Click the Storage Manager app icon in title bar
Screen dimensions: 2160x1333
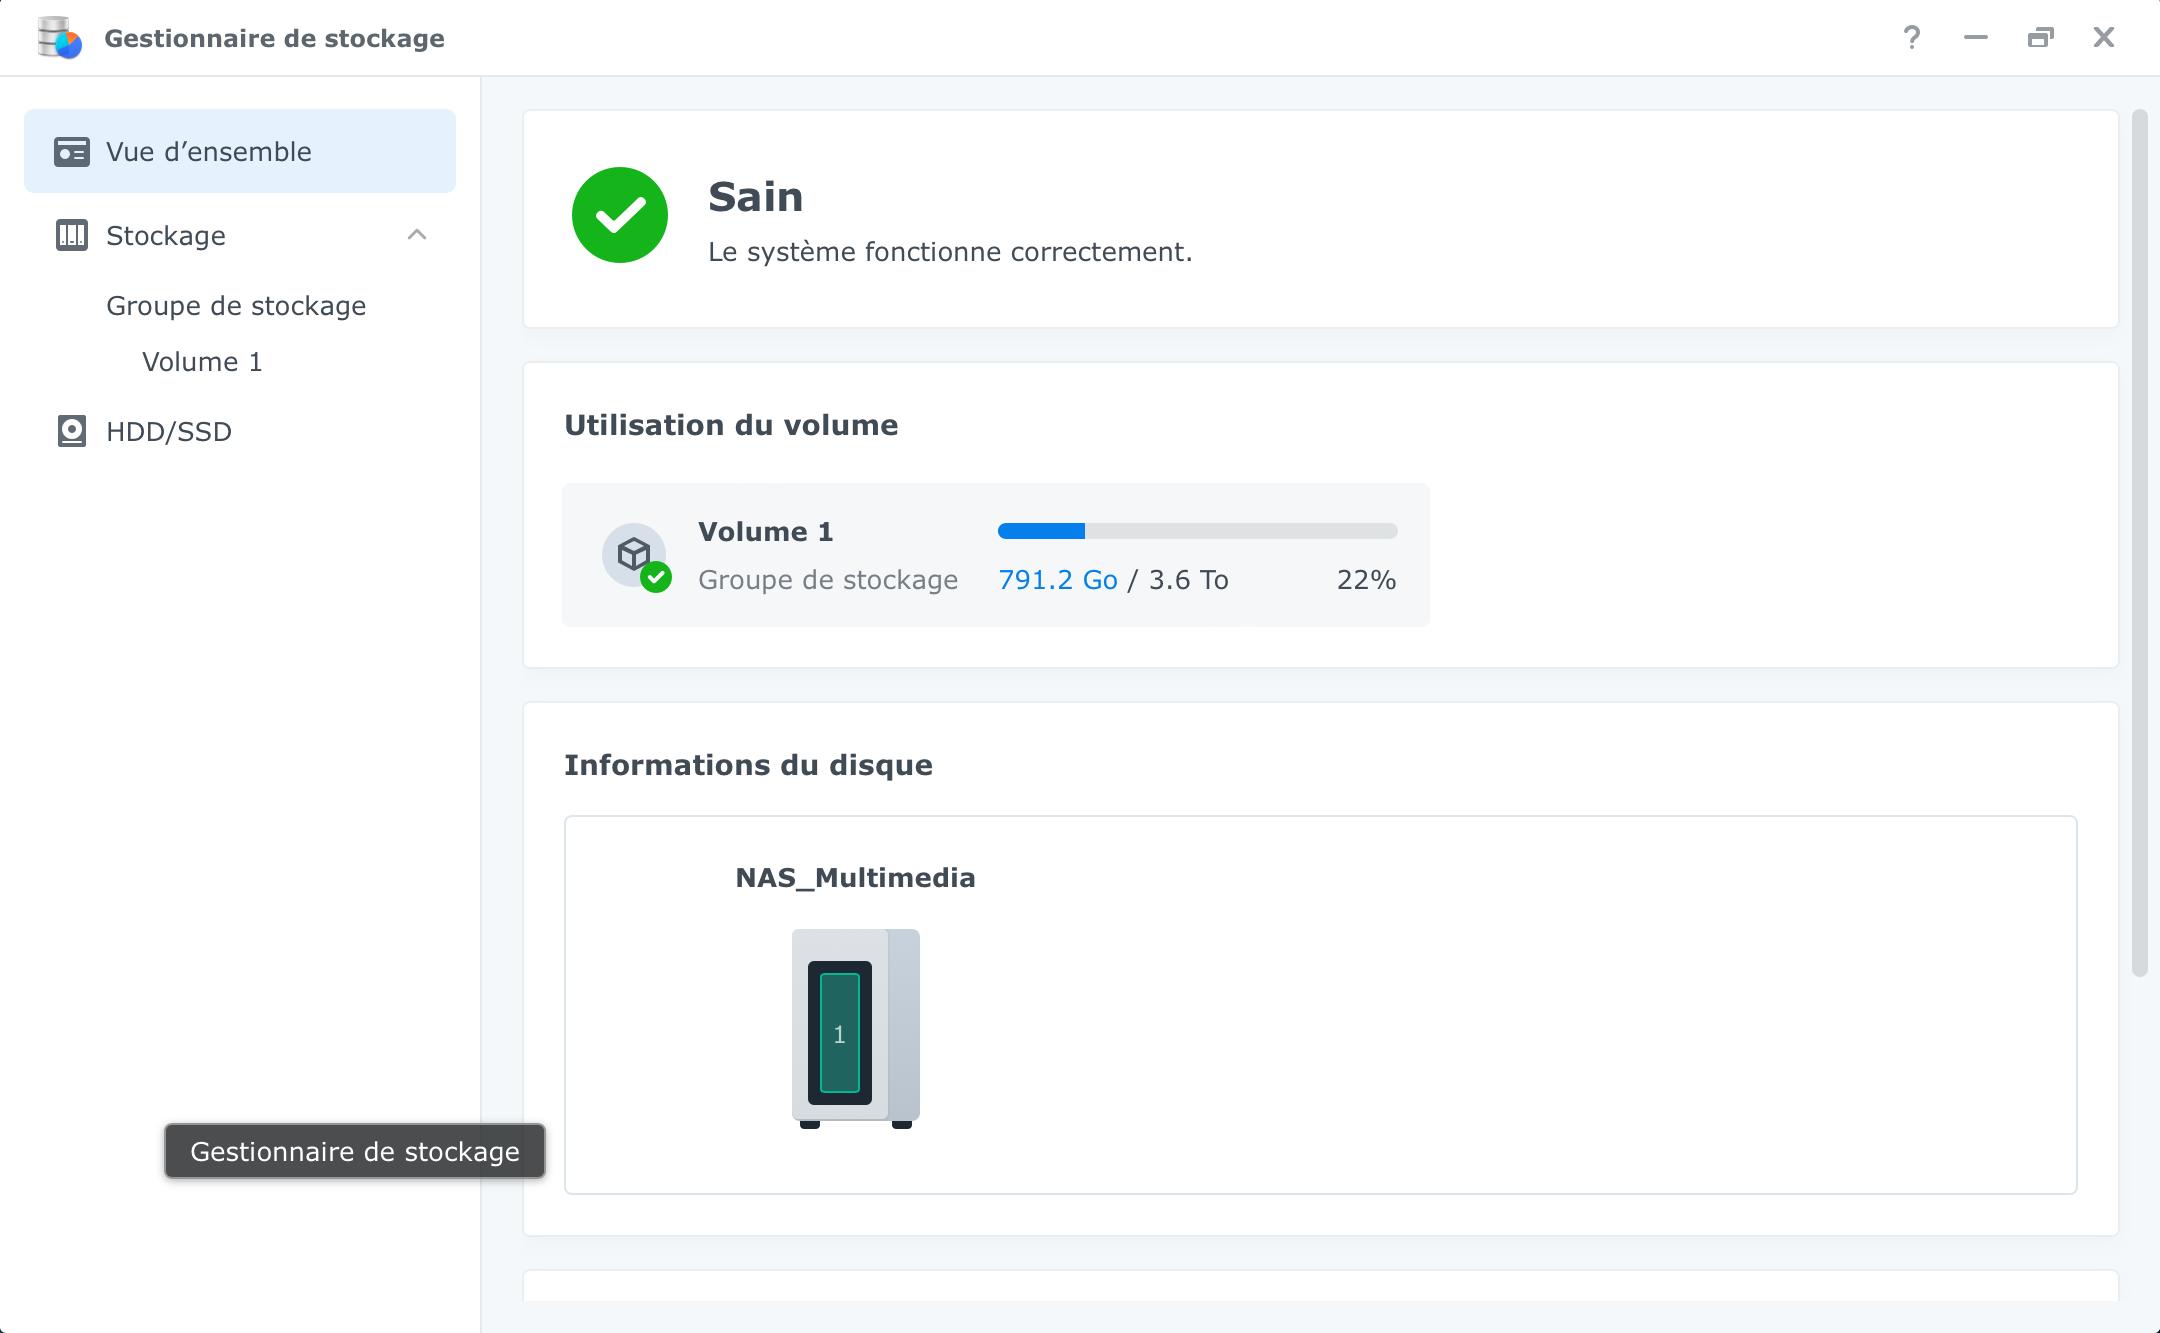[59, 38]
